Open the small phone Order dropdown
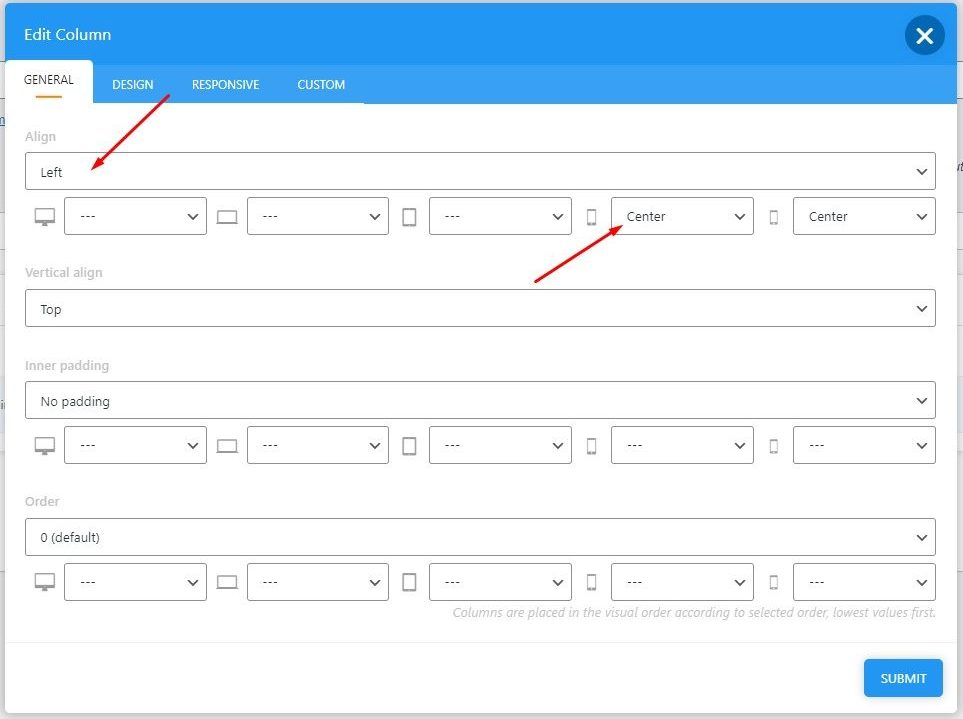 pyautogui.click(x=864, y=582)
